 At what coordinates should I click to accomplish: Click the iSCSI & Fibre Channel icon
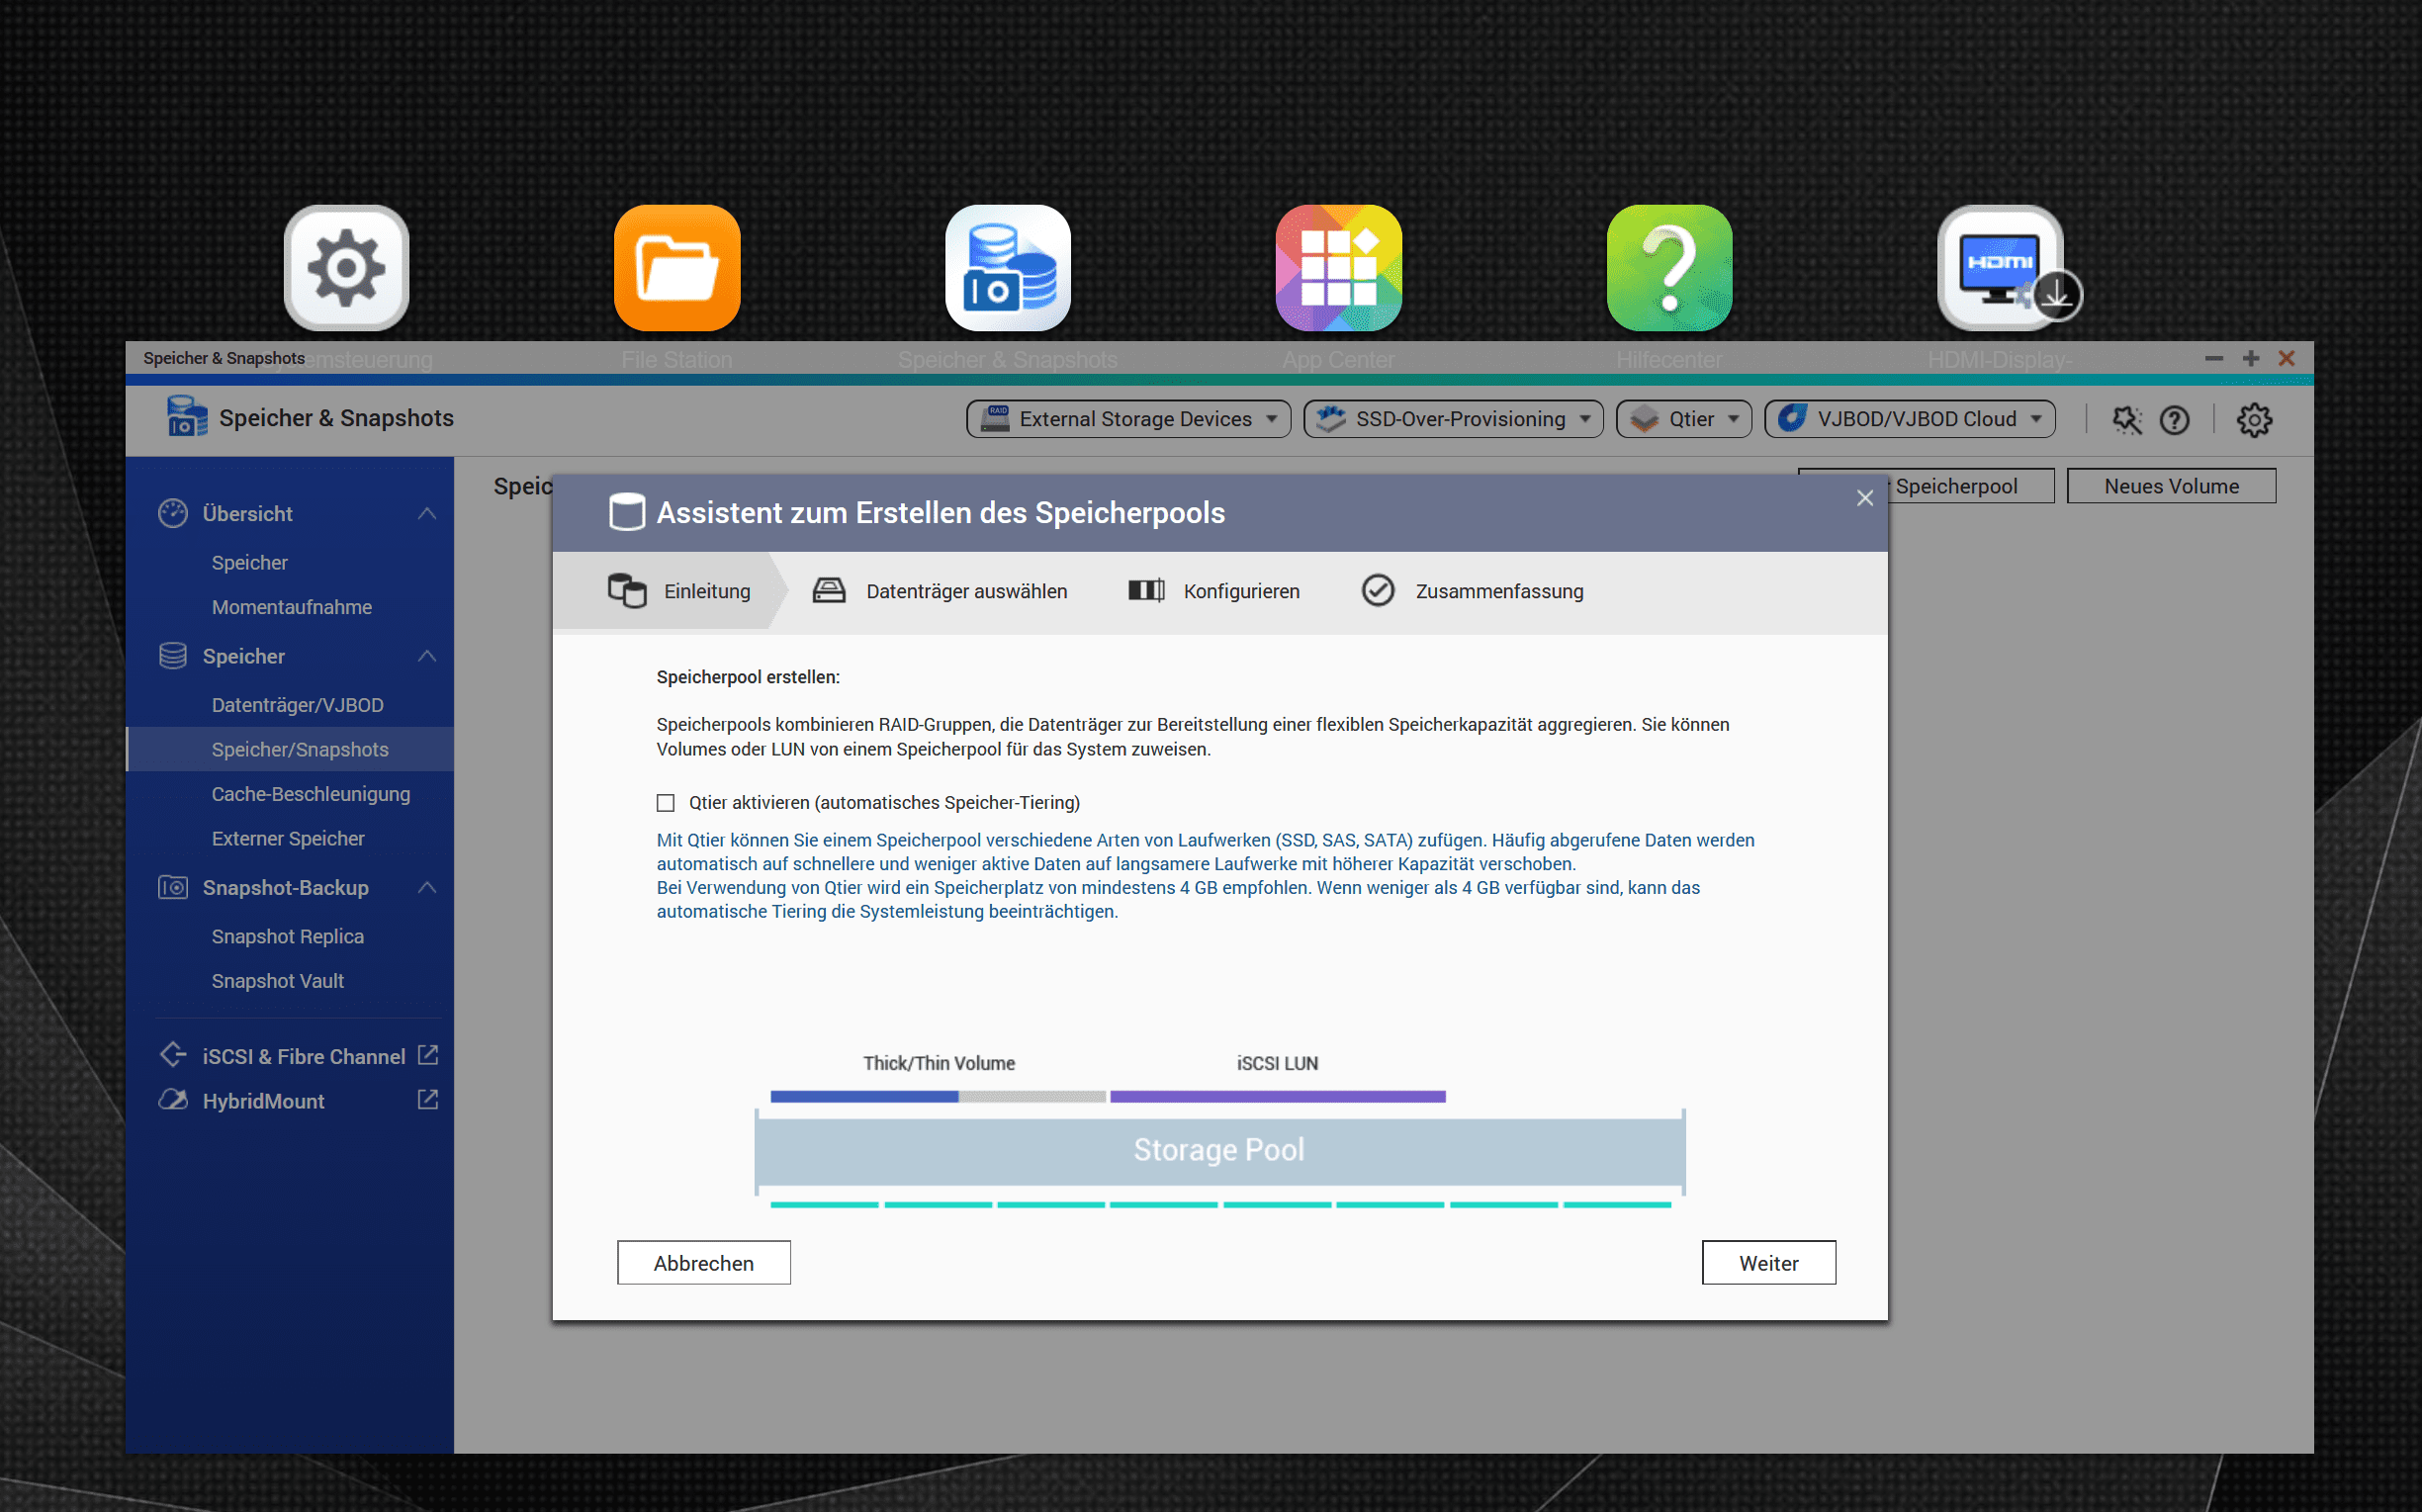(173, 1055)
